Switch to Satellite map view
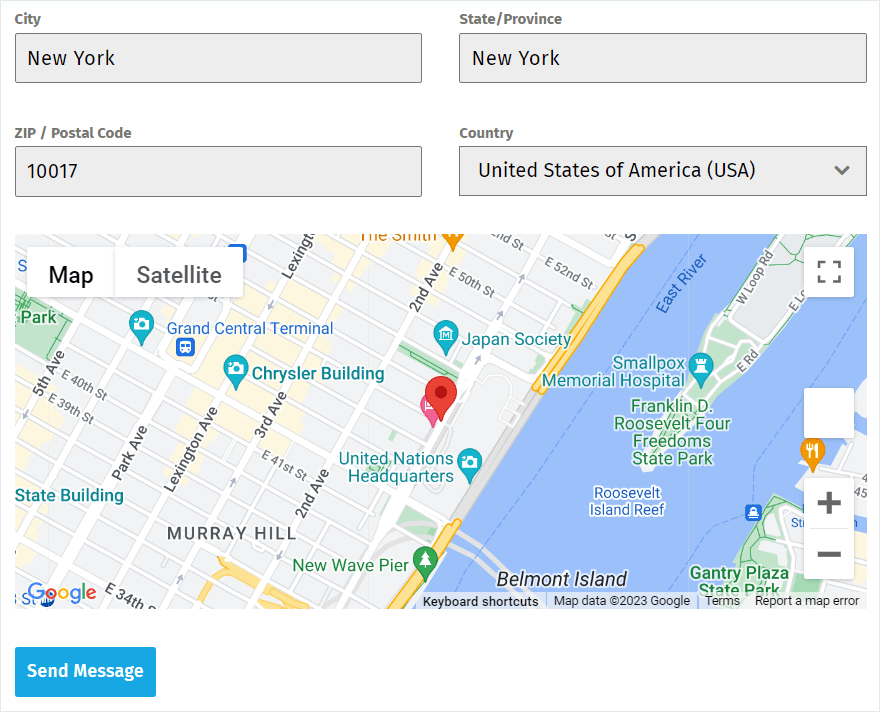880x712 pixels. point(179,275)
